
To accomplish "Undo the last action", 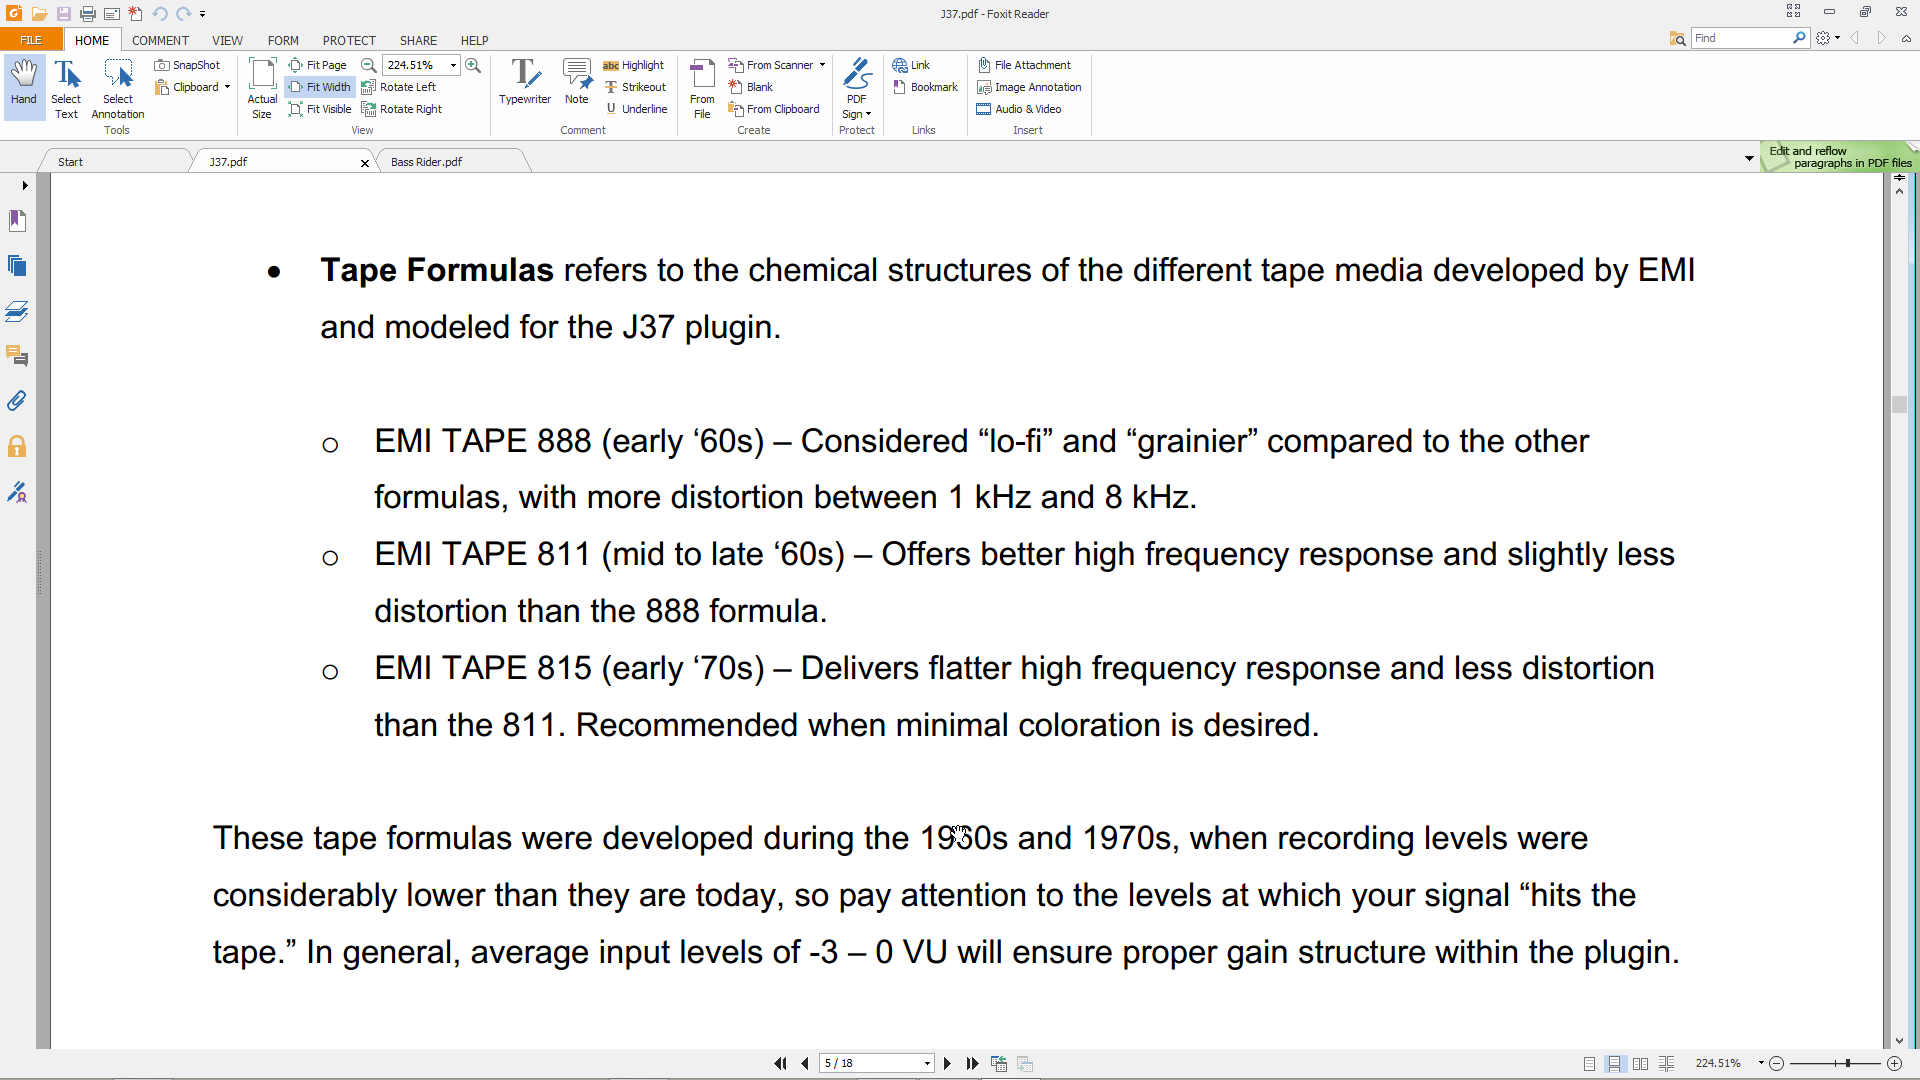I will [160, 14].
